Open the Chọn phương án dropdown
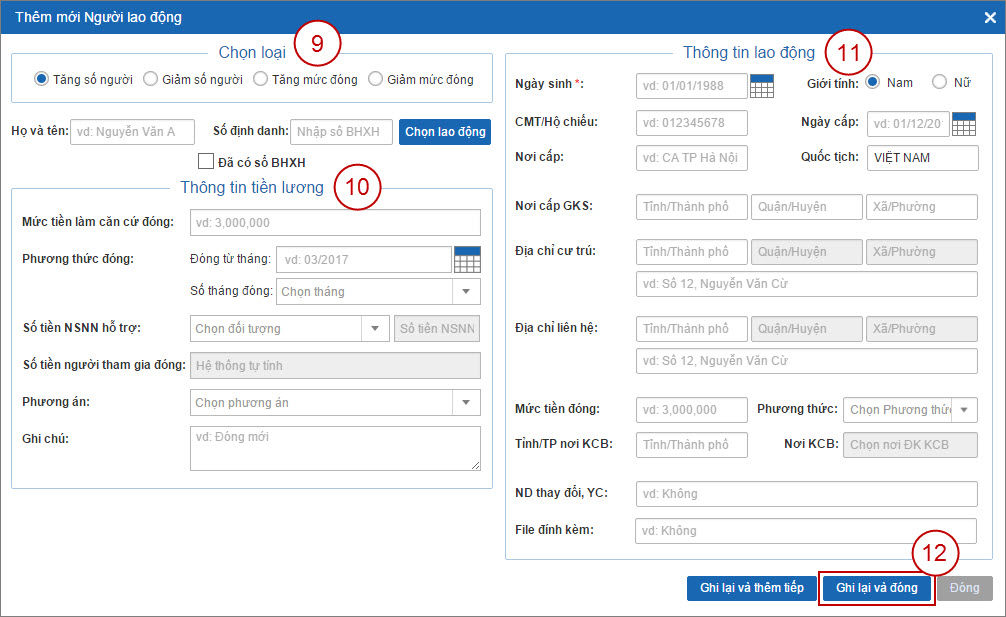This screenshot has width=1006, height=617. (x=466, y=403)
